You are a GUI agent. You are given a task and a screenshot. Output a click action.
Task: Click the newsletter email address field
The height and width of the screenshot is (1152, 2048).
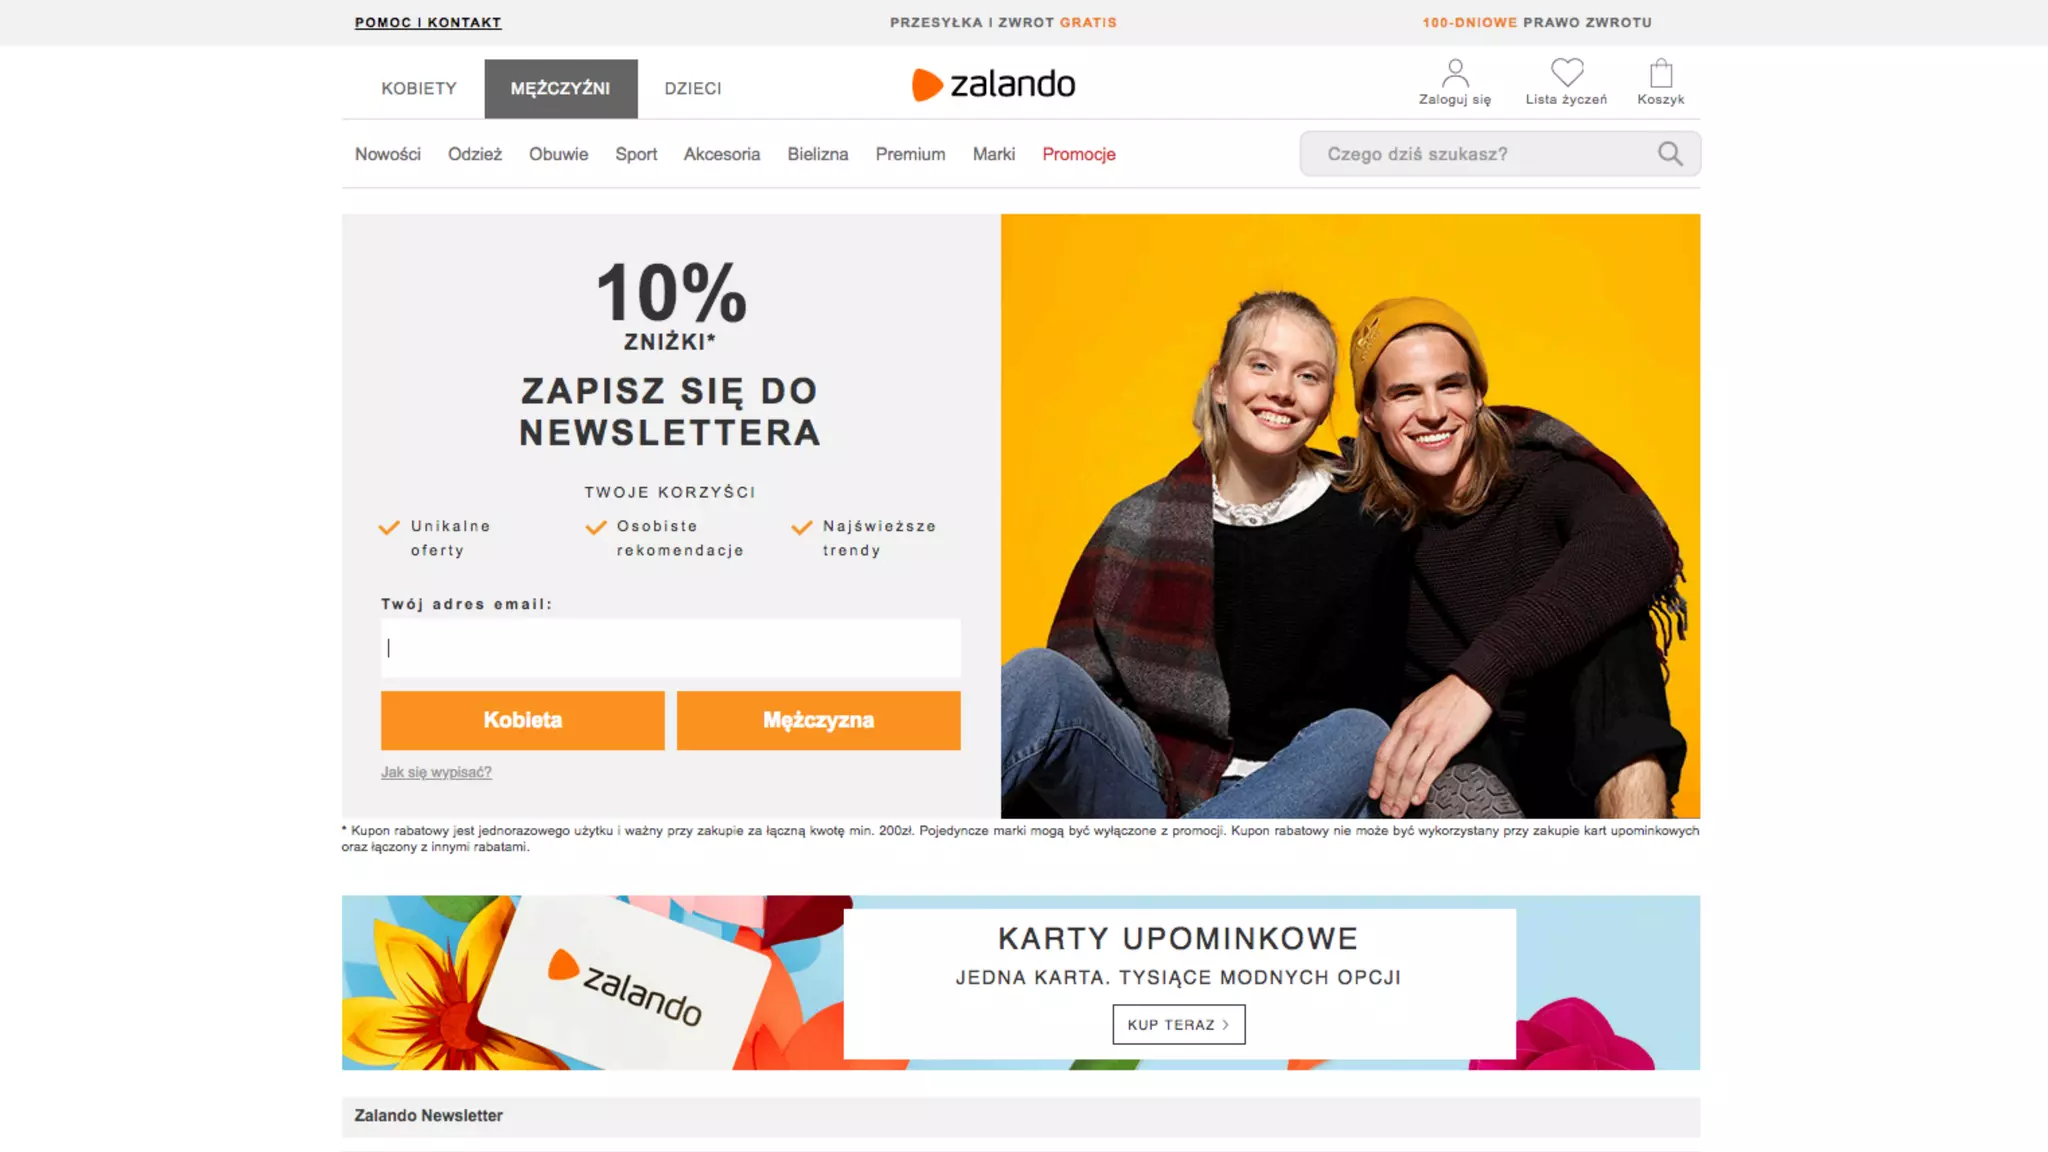[x=671, y=648]
